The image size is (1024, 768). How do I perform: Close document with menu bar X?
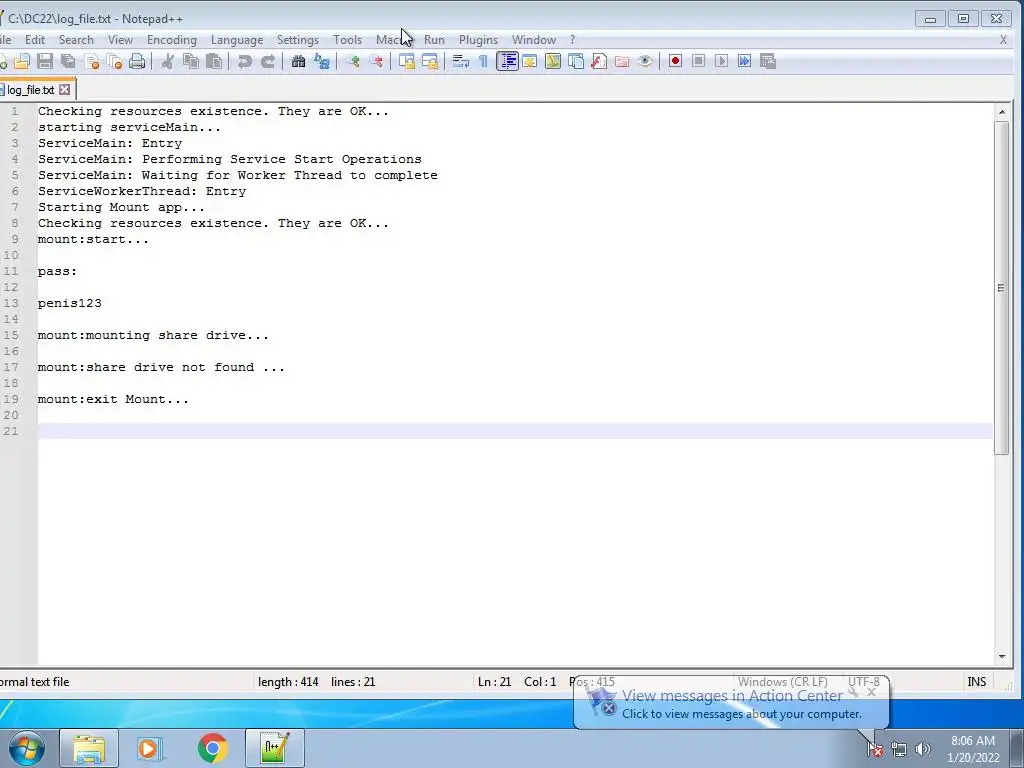[x=1003, y=40]
